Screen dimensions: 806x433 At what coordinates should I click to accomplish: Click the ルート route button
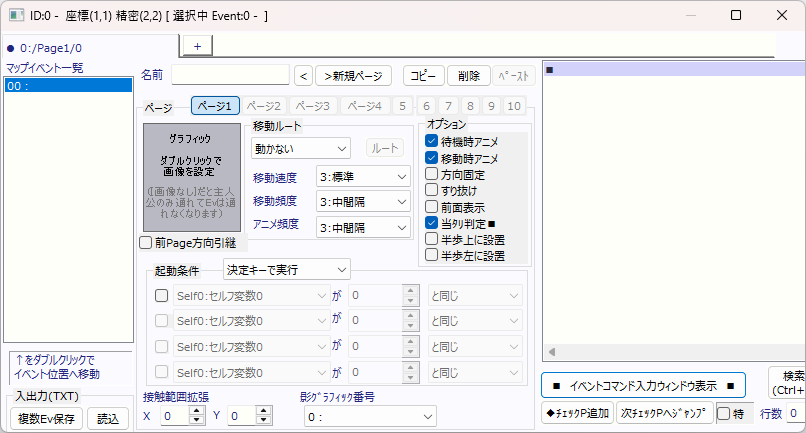[384, 148]
